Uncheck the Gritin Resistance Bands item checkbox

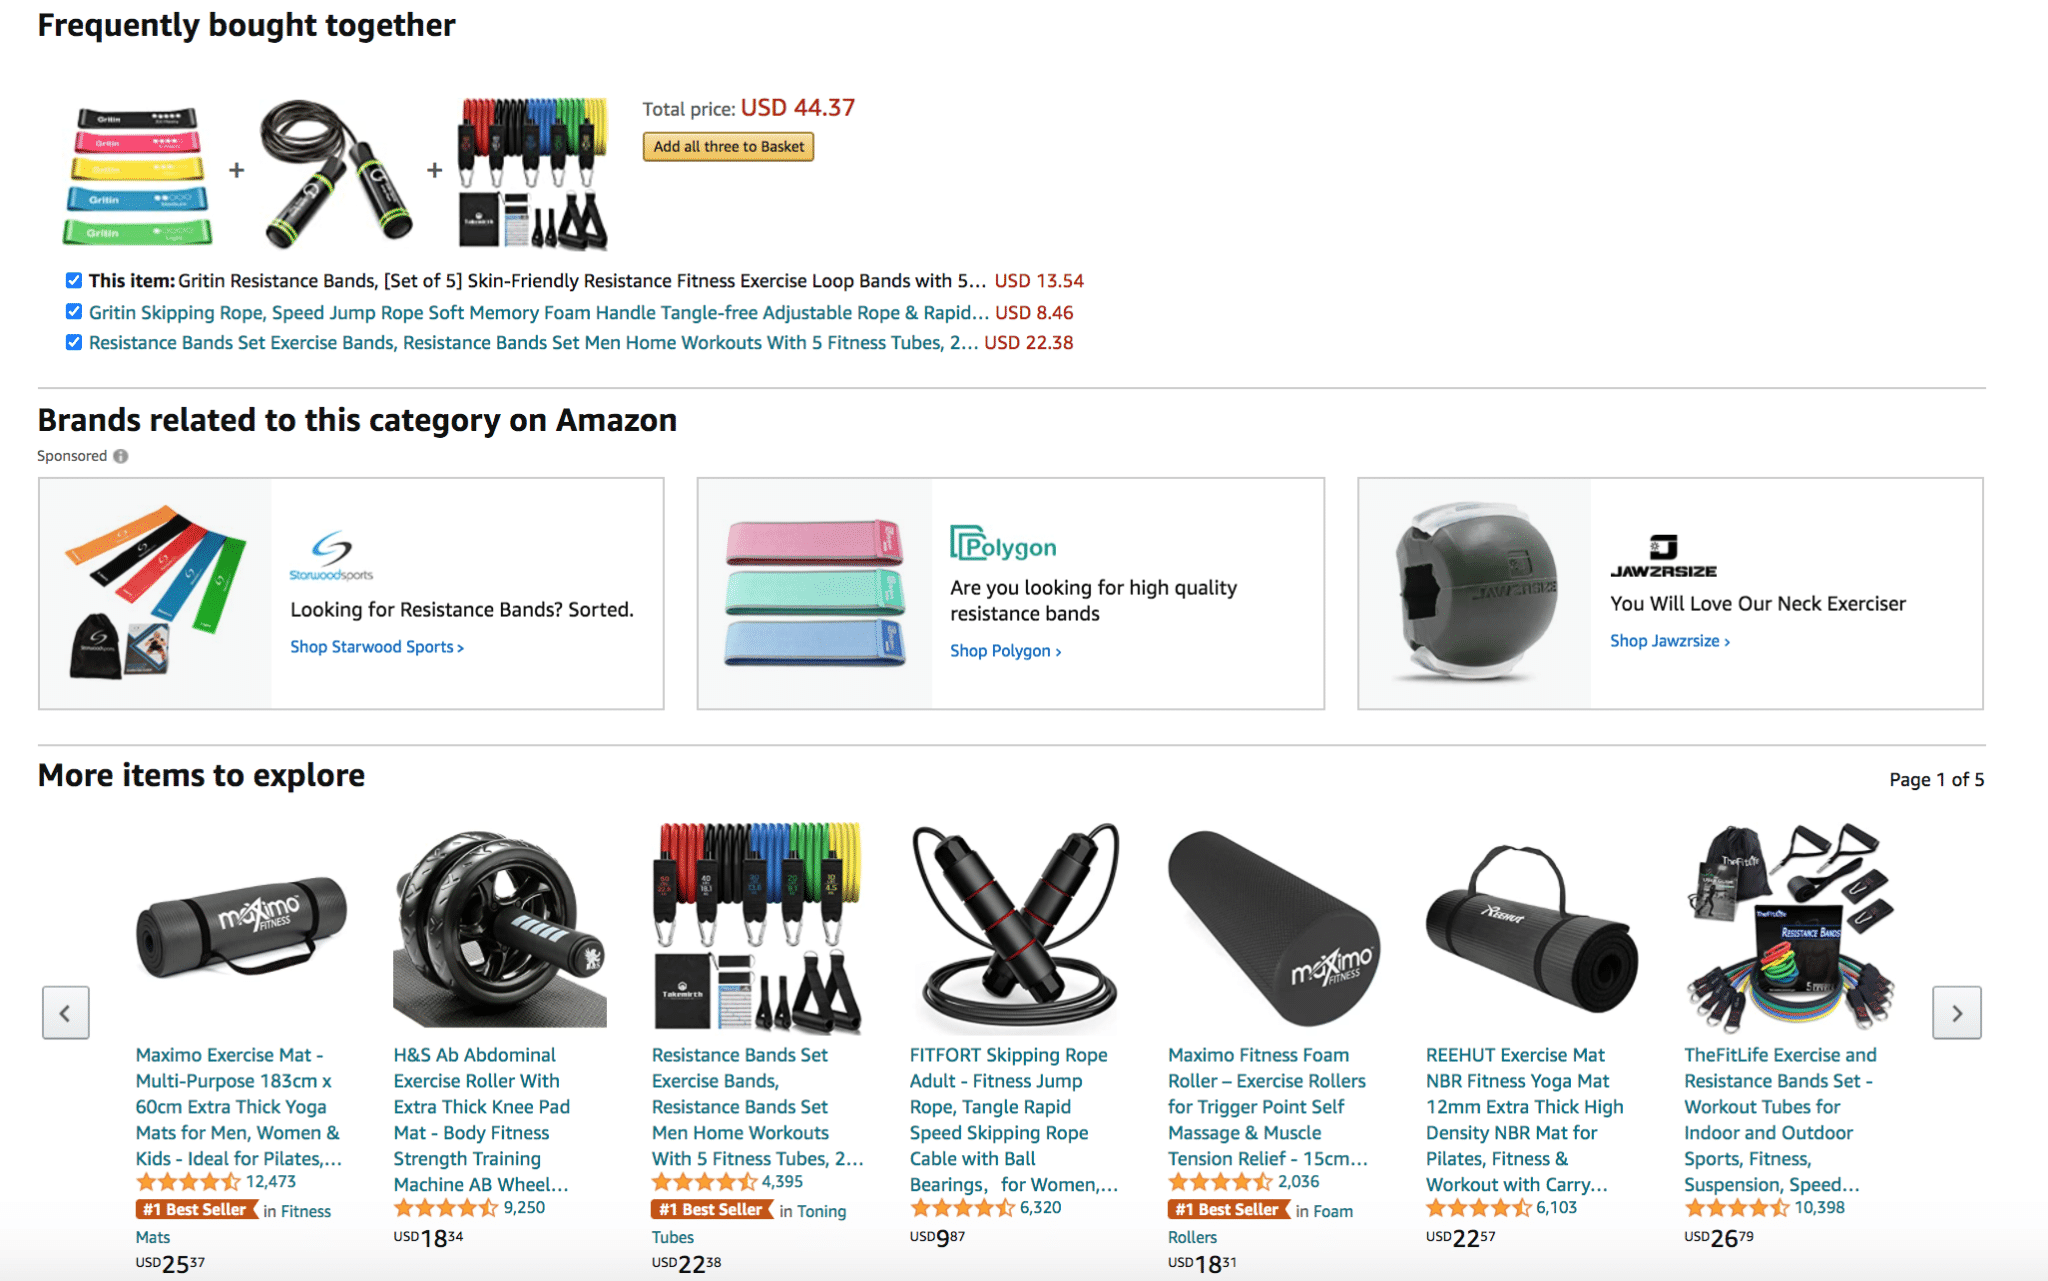(74, 280)
